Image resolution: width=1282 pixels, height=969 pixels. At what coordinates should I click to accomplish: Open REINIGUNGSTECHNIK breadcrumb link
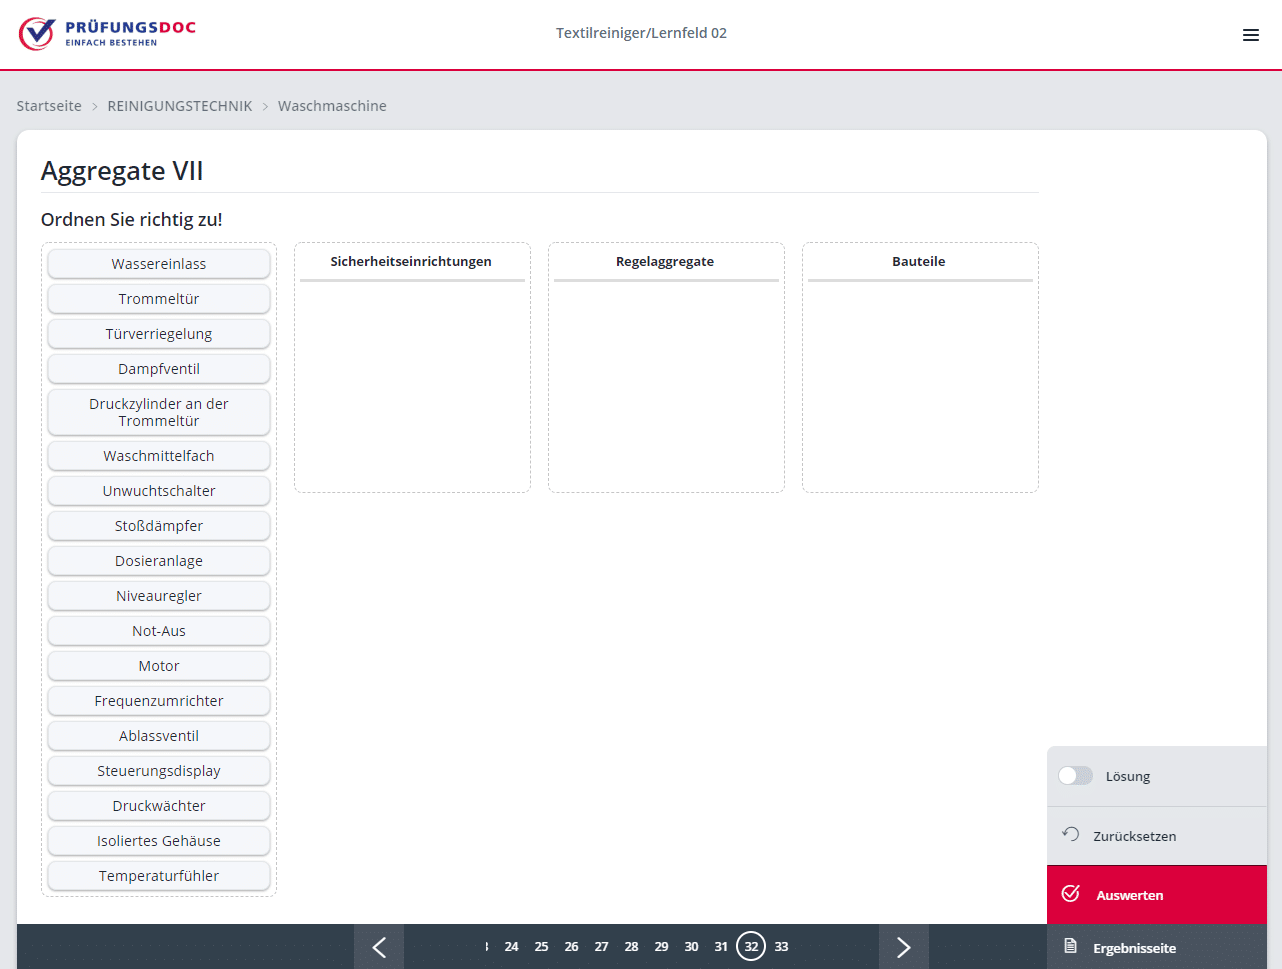(180, 106)
